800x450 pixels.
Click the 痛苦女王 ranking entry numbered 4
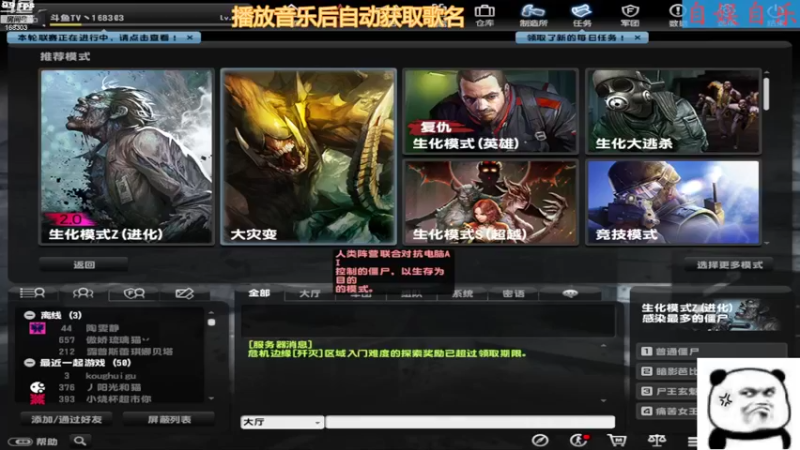point(669,411)
